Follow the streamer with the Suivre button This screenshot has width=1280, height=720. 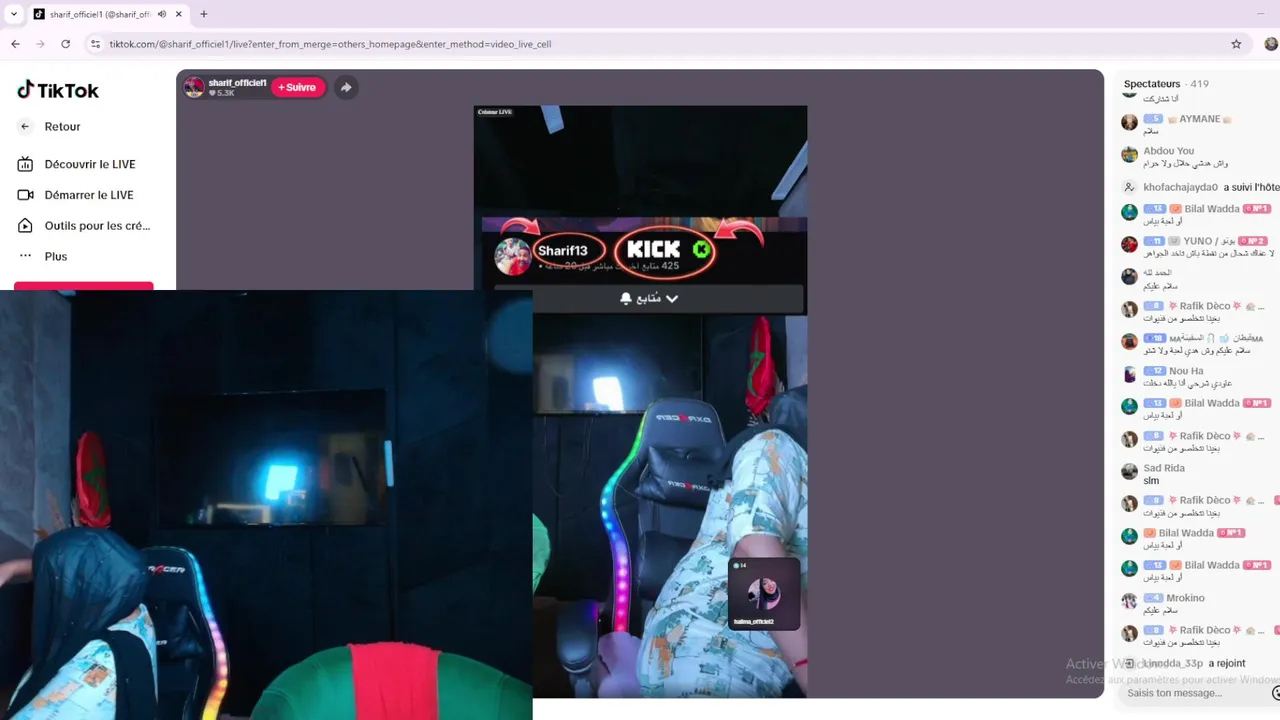(298, 87)
